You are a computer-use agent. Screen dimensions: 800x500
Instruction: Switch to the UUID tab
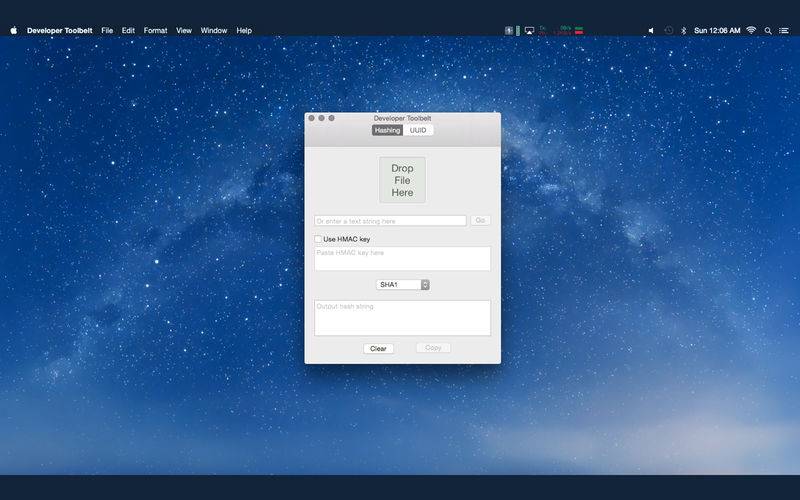[x=418, y=131]
